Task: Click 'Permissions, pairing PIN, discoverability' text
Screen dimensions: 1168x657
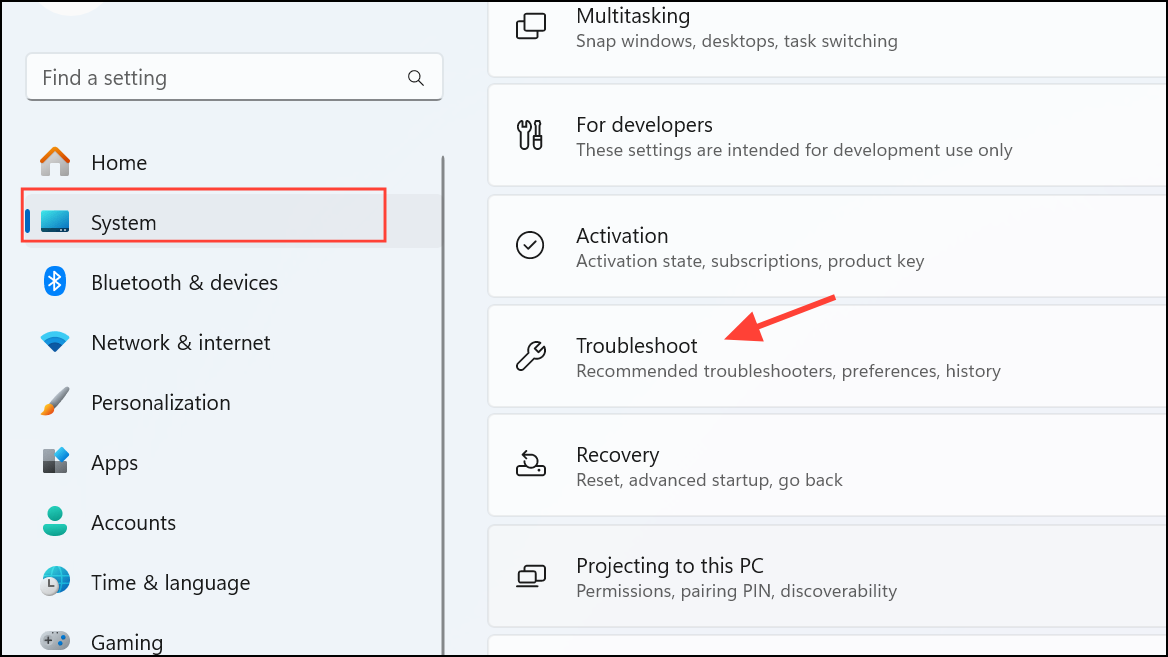Action: 737,591
